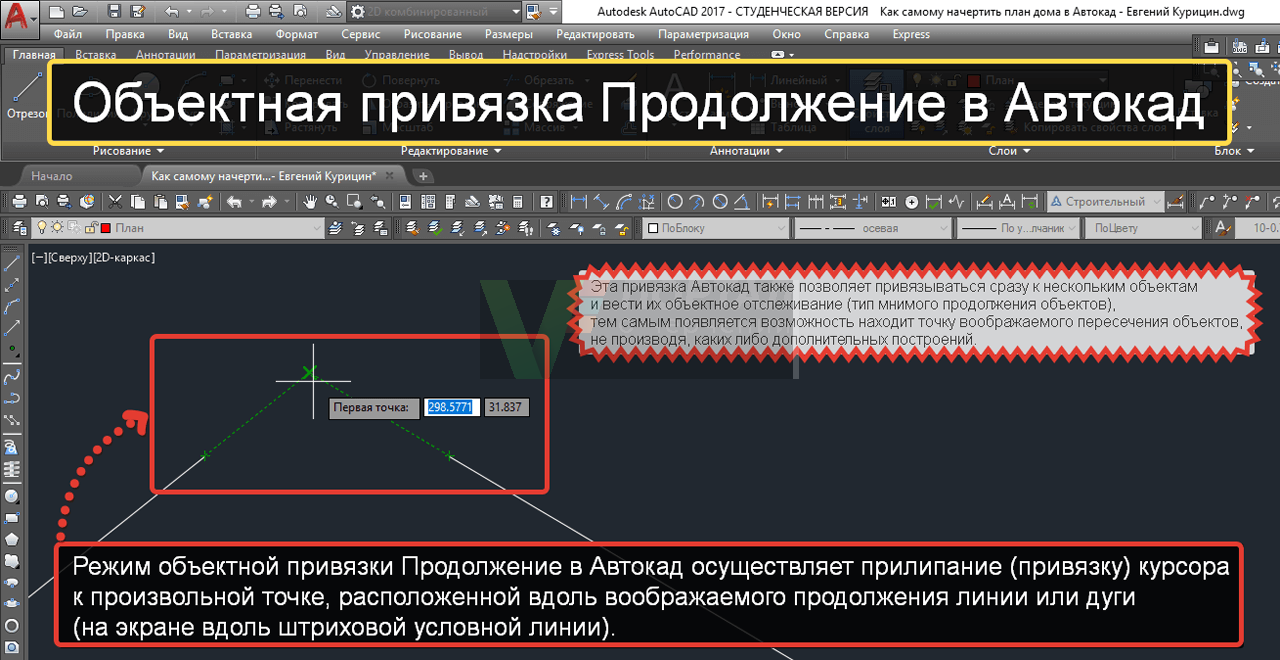The height and width of the screenshot is (660, 1280).
Task: Click the Paste clipboard icon
Action: pyautogui.click(x=160, y=201)
